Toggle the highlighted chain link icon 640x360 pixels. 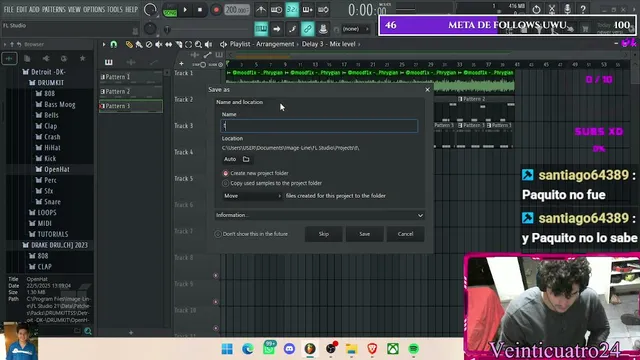[x=307, y=29]
